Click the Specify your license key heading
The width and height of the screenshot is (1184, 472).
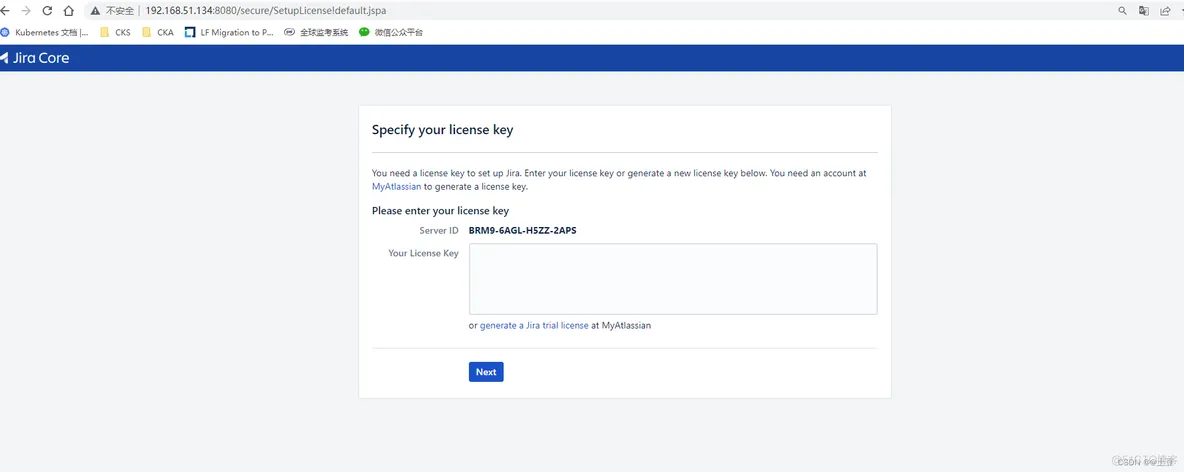(x=442, y=130)
